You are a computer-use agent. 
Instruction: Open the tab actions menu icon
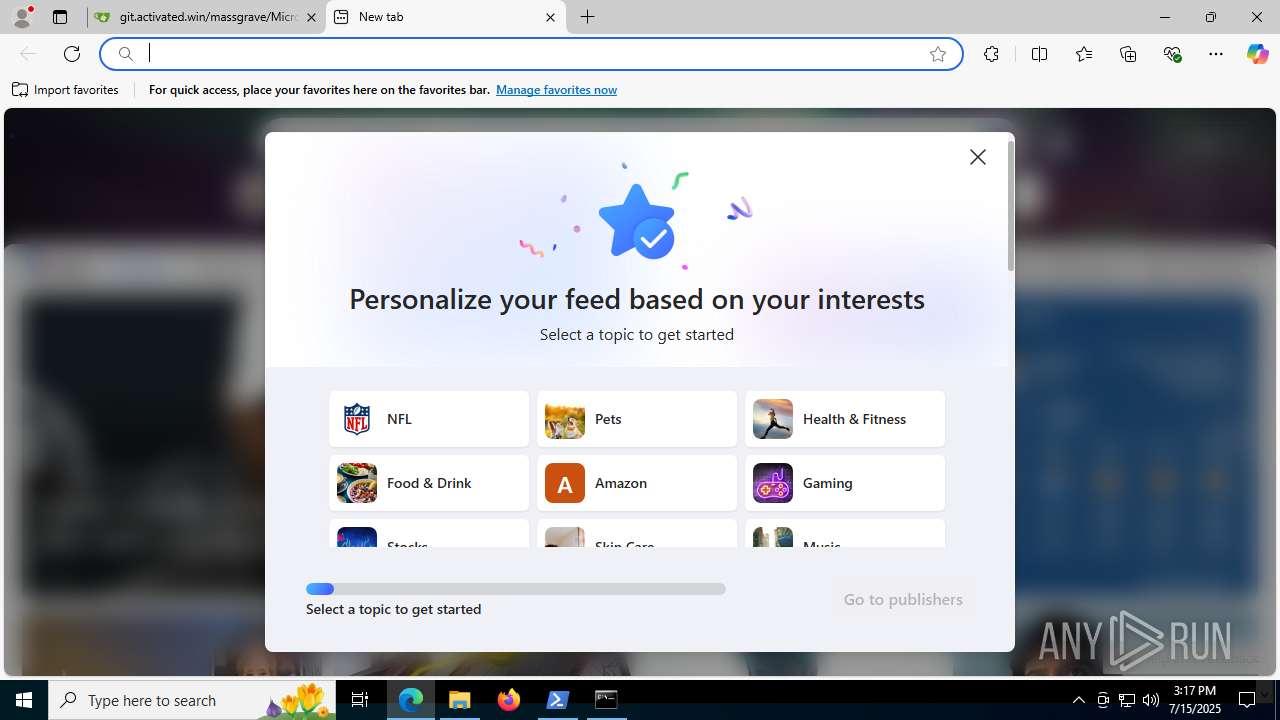(60, 17)
